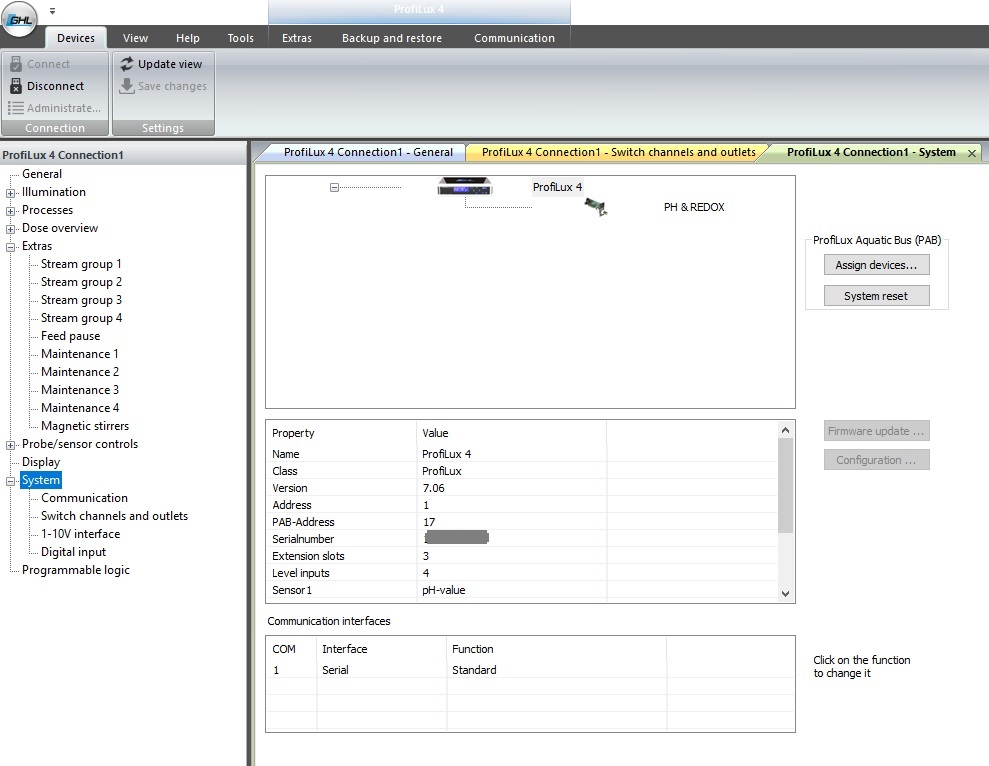Click the property list scrollbar thumb
Image resolution: width=989 pixels, height=766 pixels.
coord(785,485)
